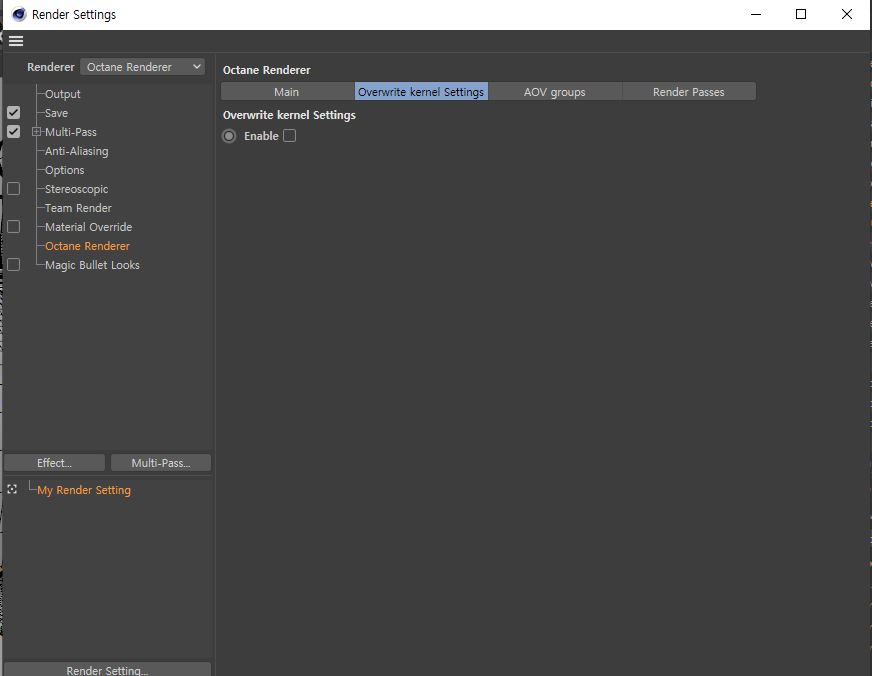Open the hamburger menu icon
This screenshot has height=676, width=872.
pyautogui.click(x=16, y=41)
